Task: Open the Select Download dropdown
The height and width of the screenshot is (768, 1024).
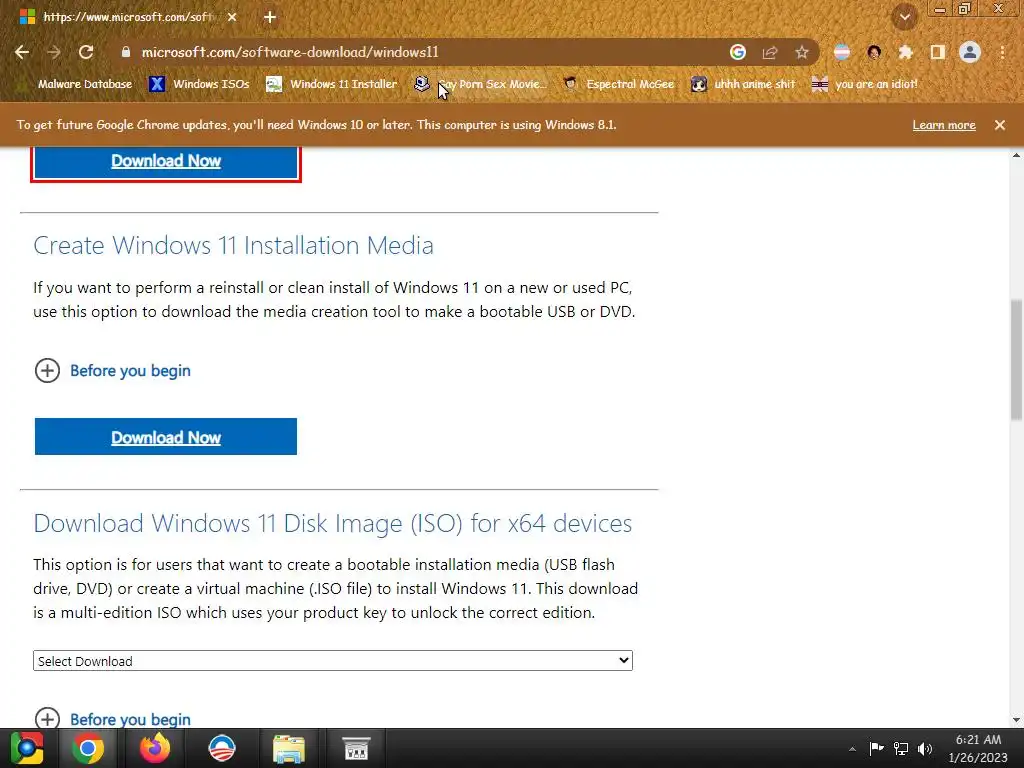Action: (x=332, y=661)
